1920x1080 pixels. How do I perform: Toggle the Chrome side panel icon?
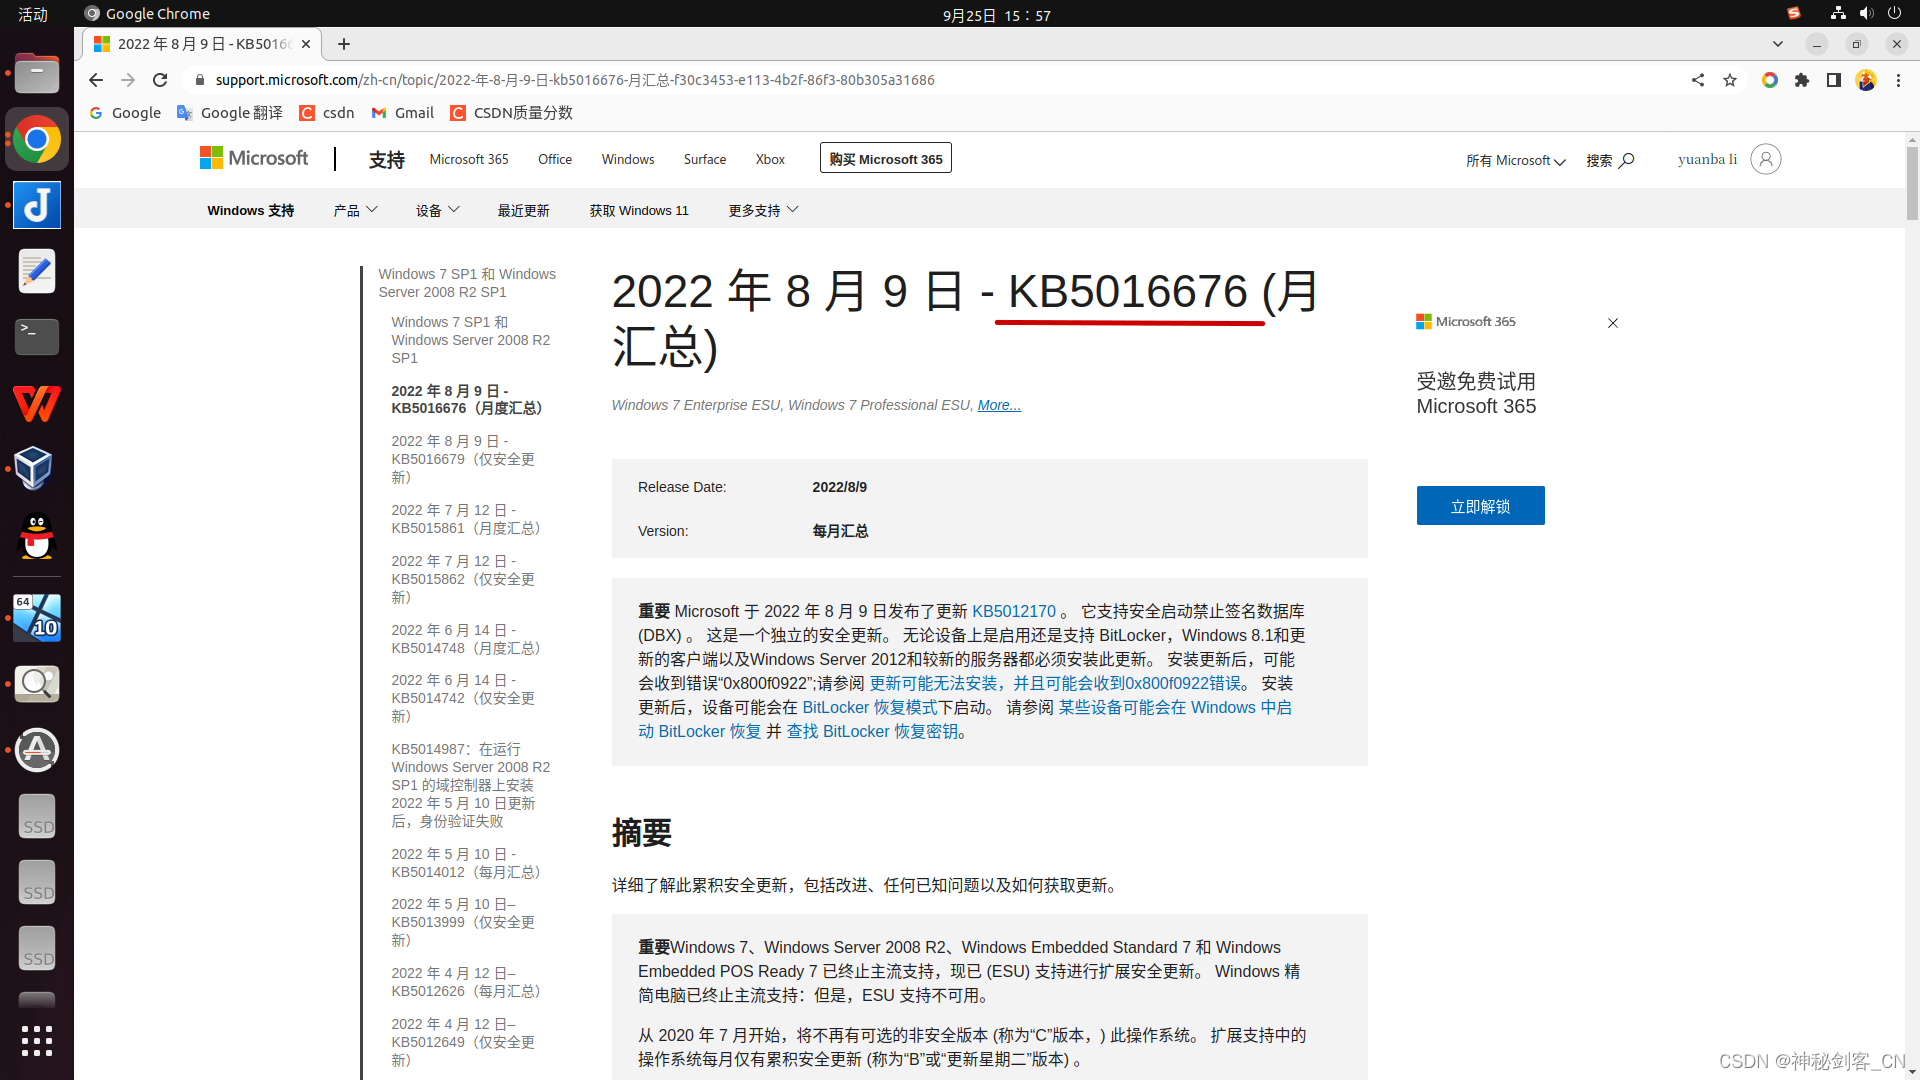[1834, 80]
